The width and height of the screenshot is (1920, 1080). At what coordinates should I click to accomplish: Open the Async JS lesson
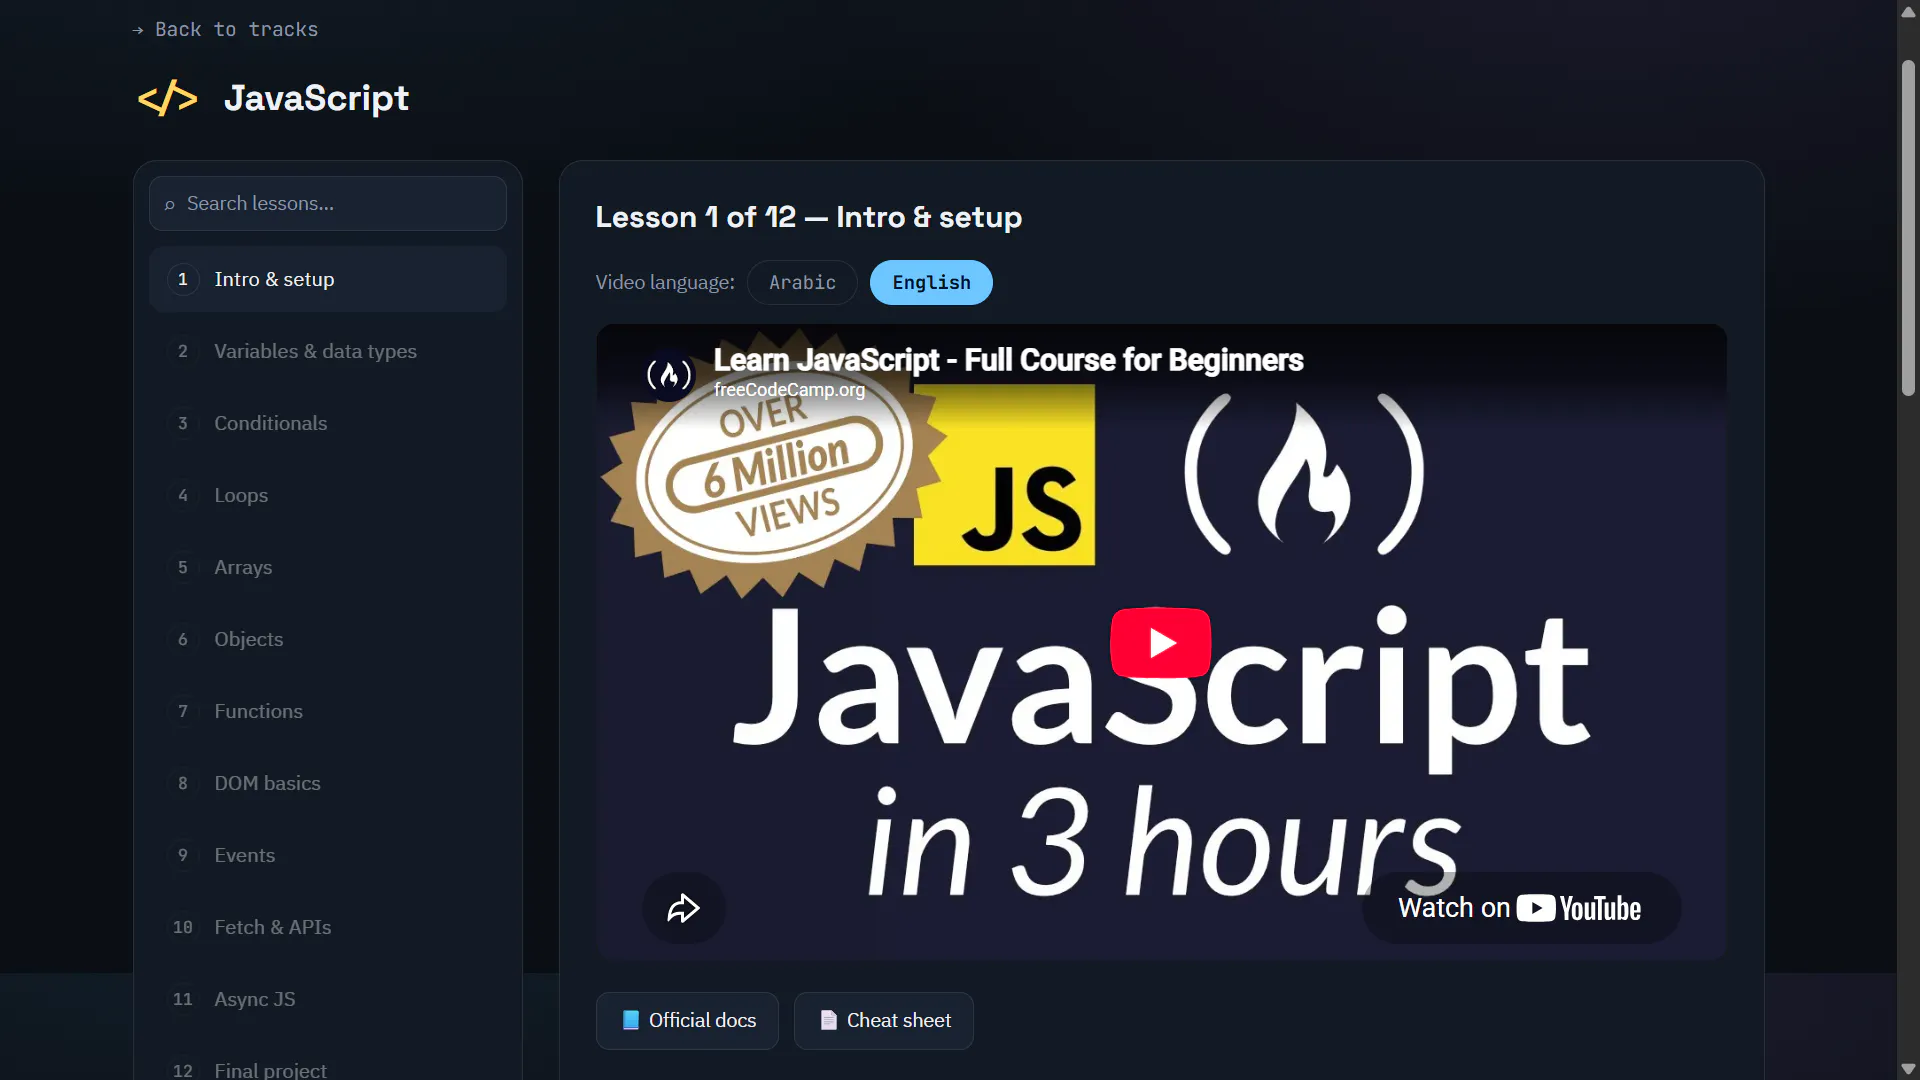[x=328, y=1000]
